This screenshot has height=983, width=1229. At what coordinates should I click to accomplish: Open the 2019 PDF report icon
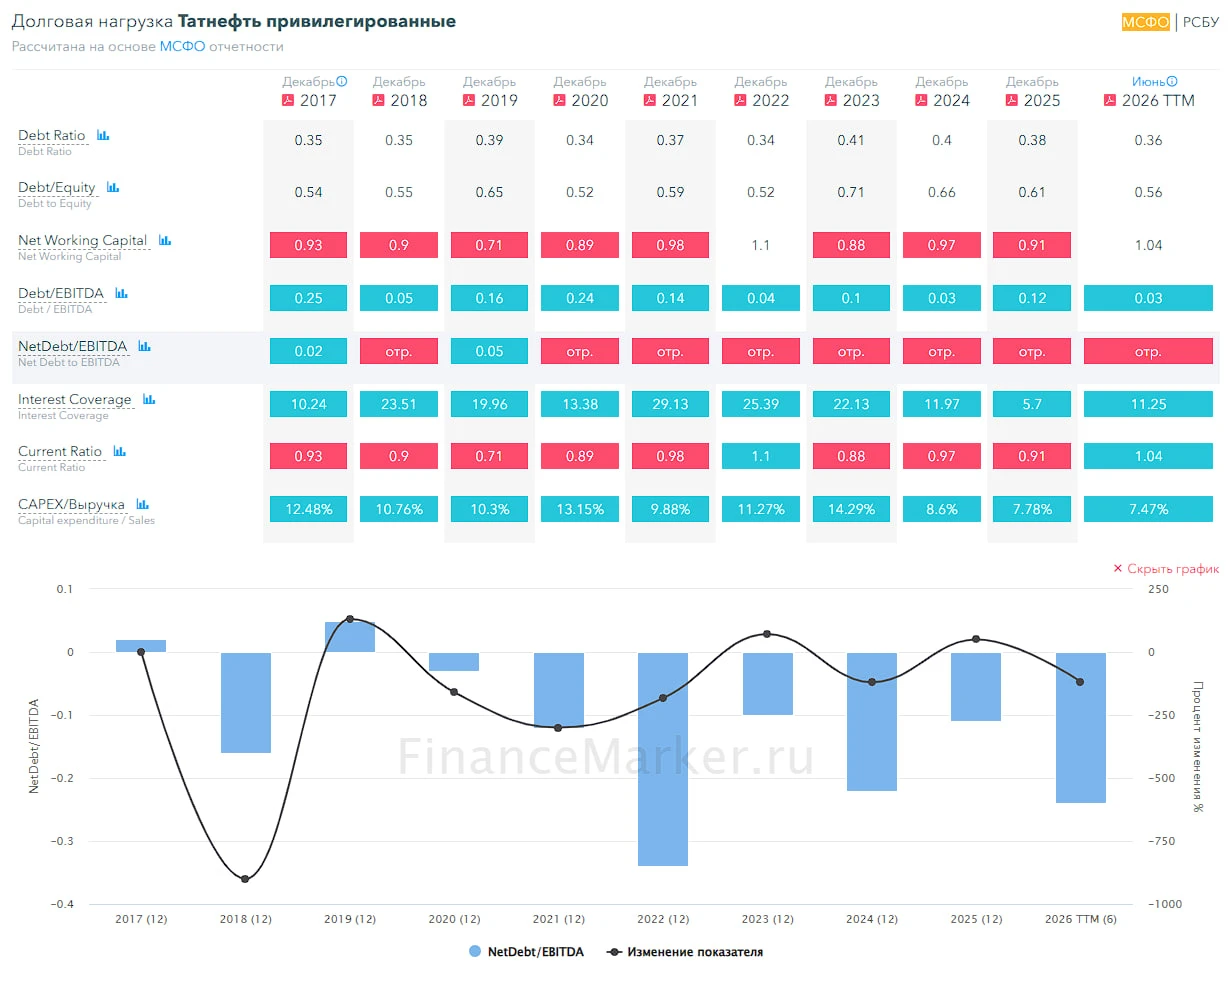point(469,100)
